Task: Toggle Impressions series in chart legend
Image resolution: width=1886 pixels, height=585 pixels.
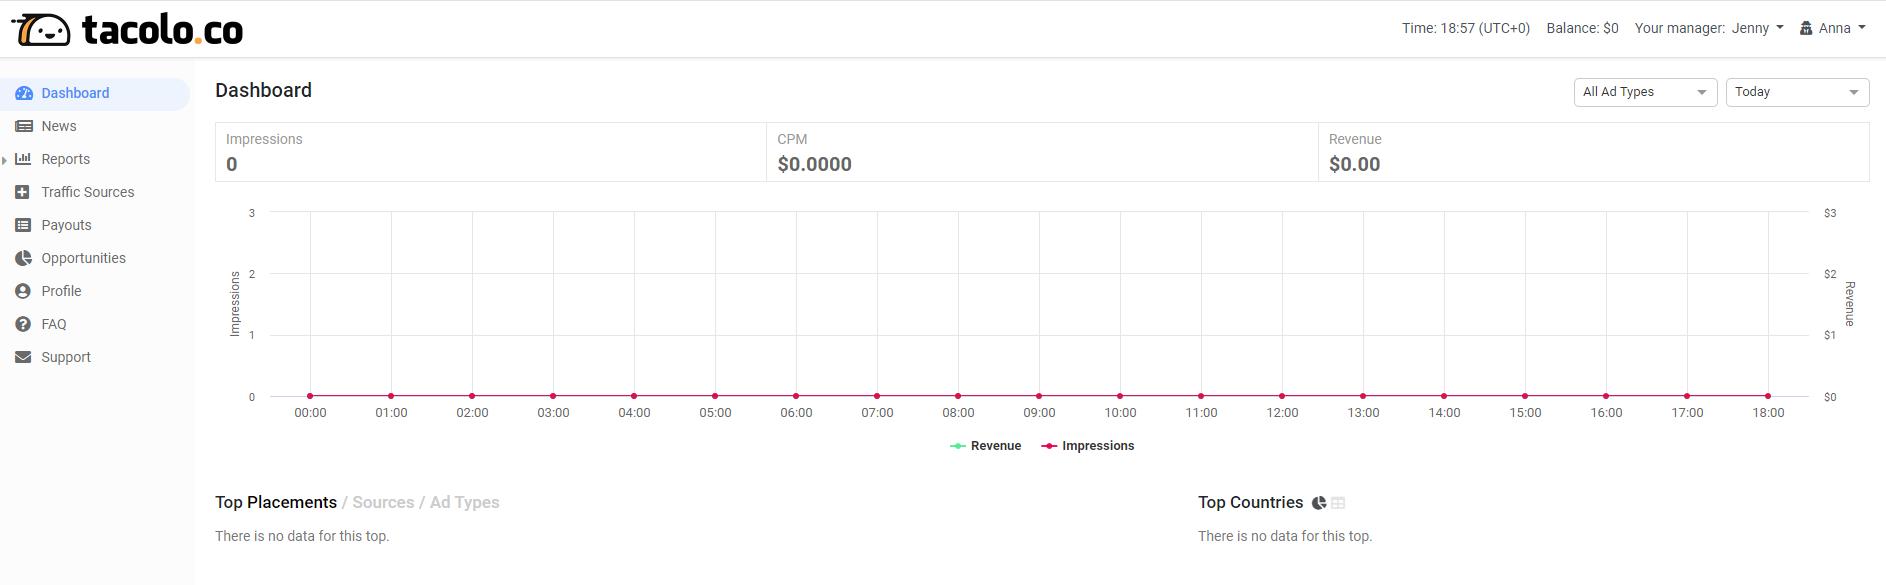Action: [x=1088, y=446]
